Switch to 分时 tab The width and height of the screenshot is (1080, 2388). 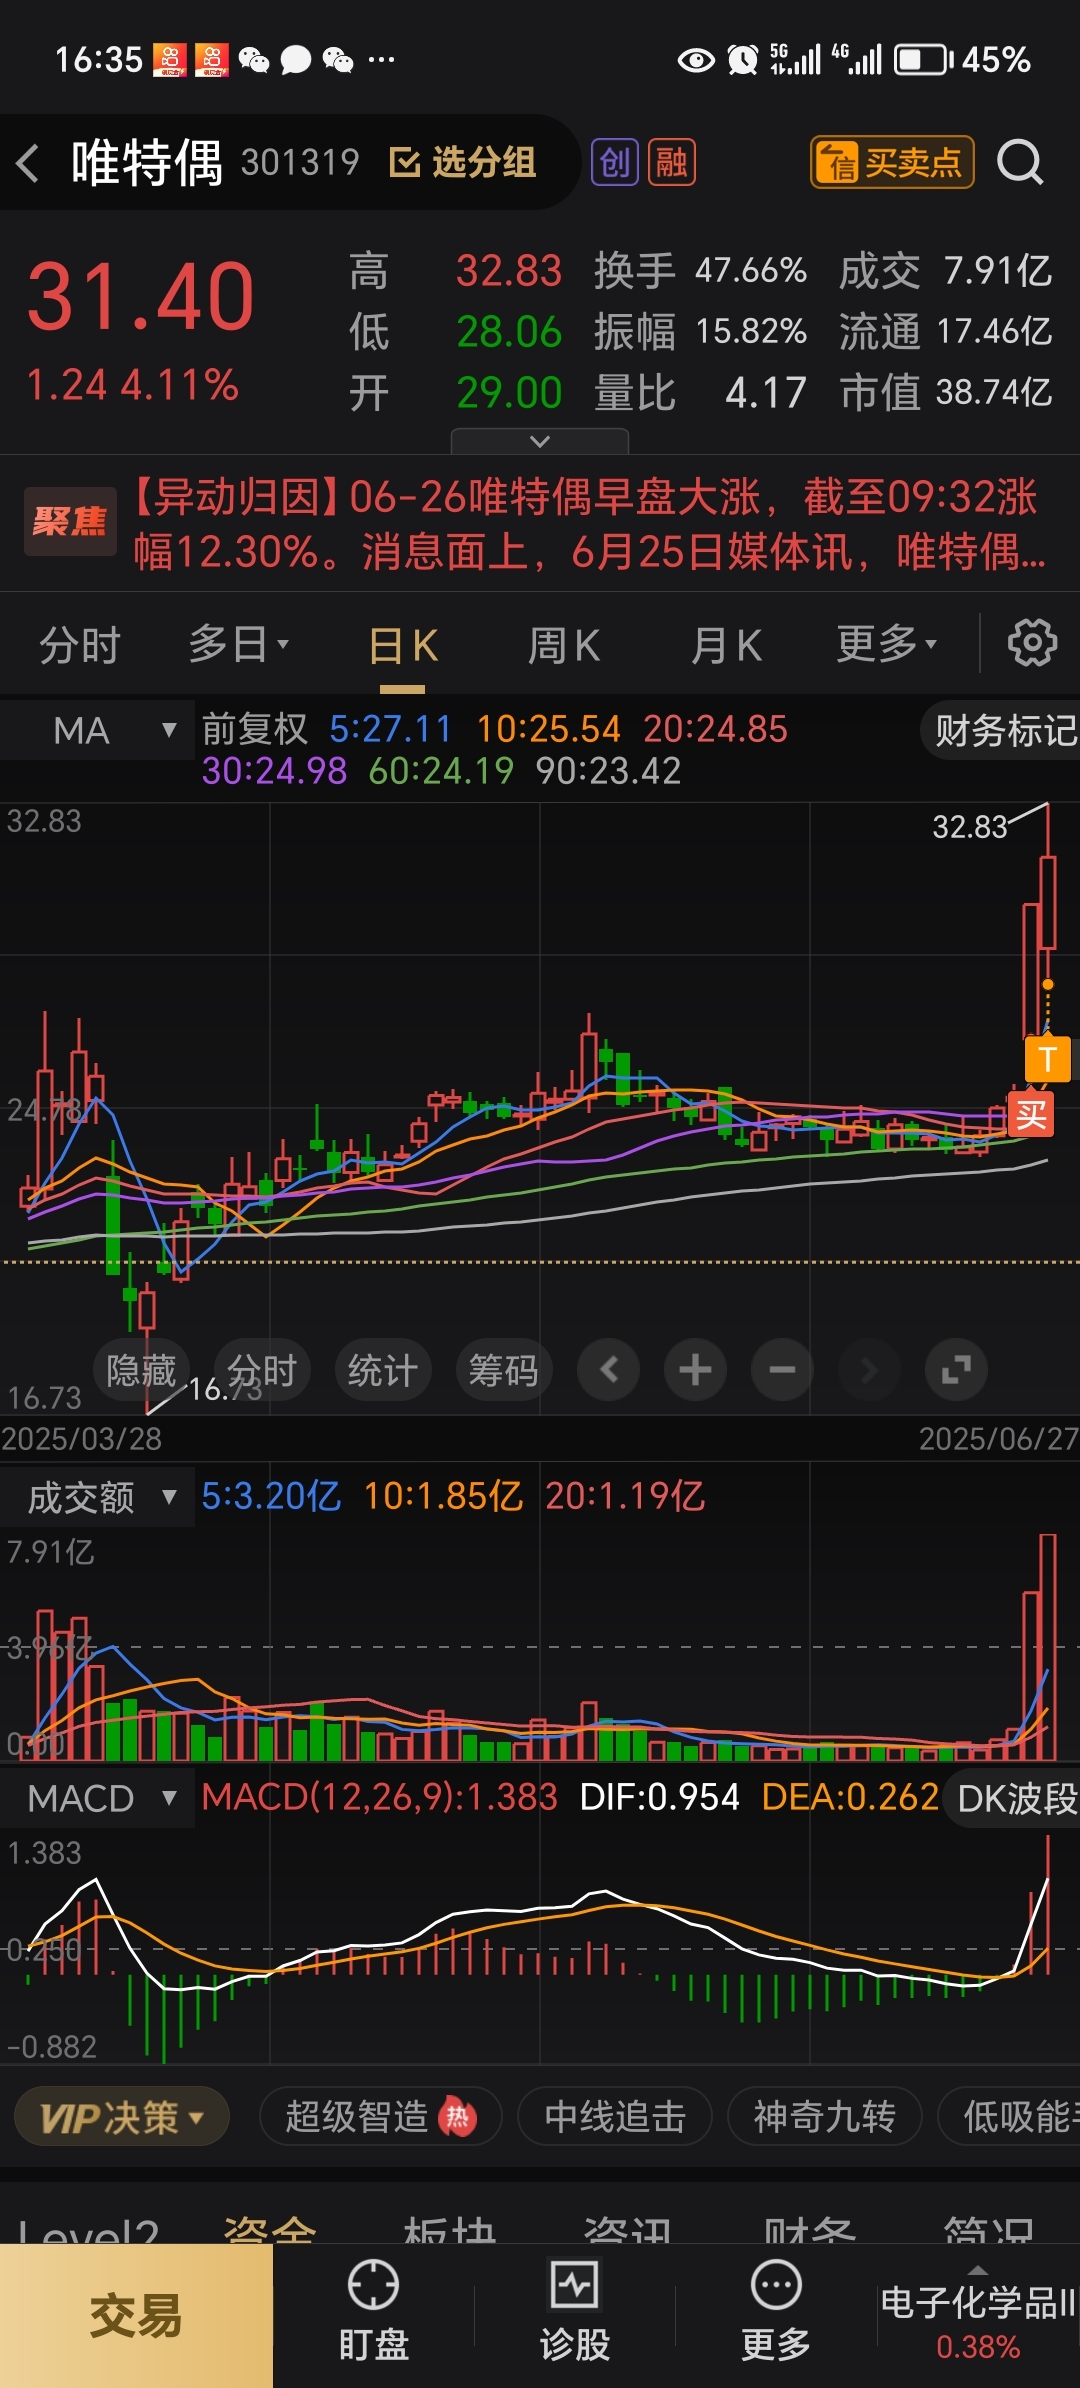80,645
